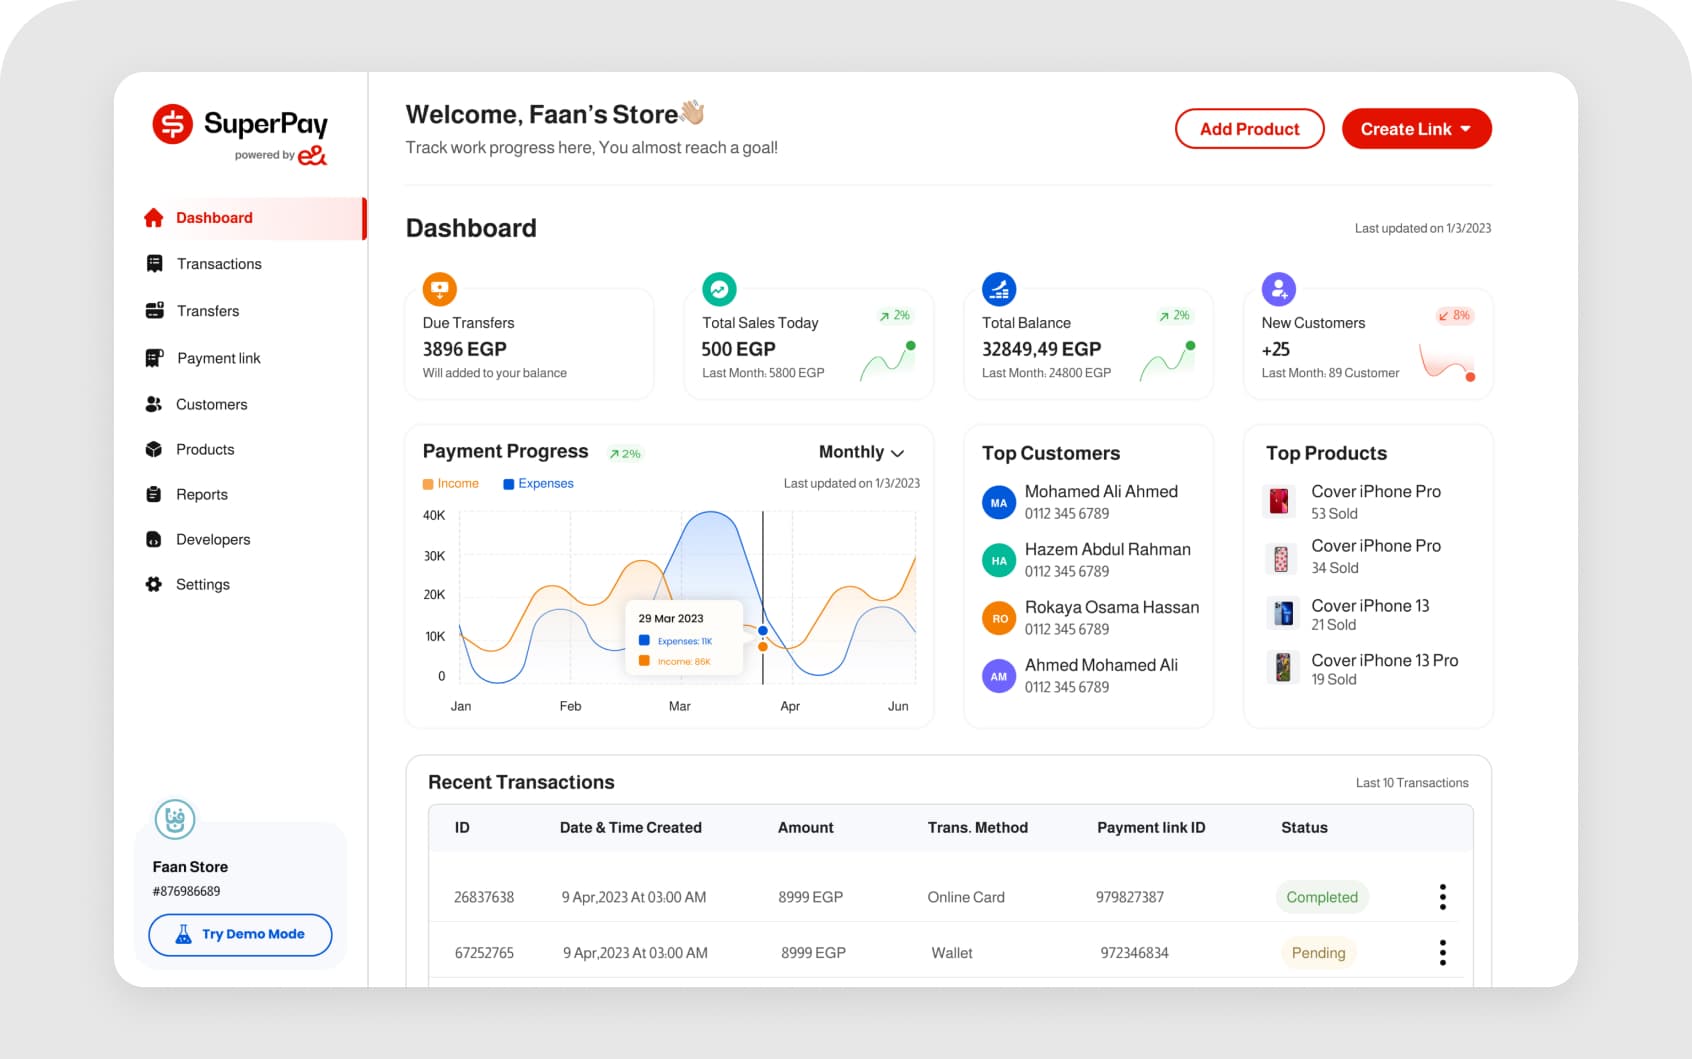Open the Reports section
Image resolution: width=1692 pixels, height=1059 pixels.
[x=202, y=494]
